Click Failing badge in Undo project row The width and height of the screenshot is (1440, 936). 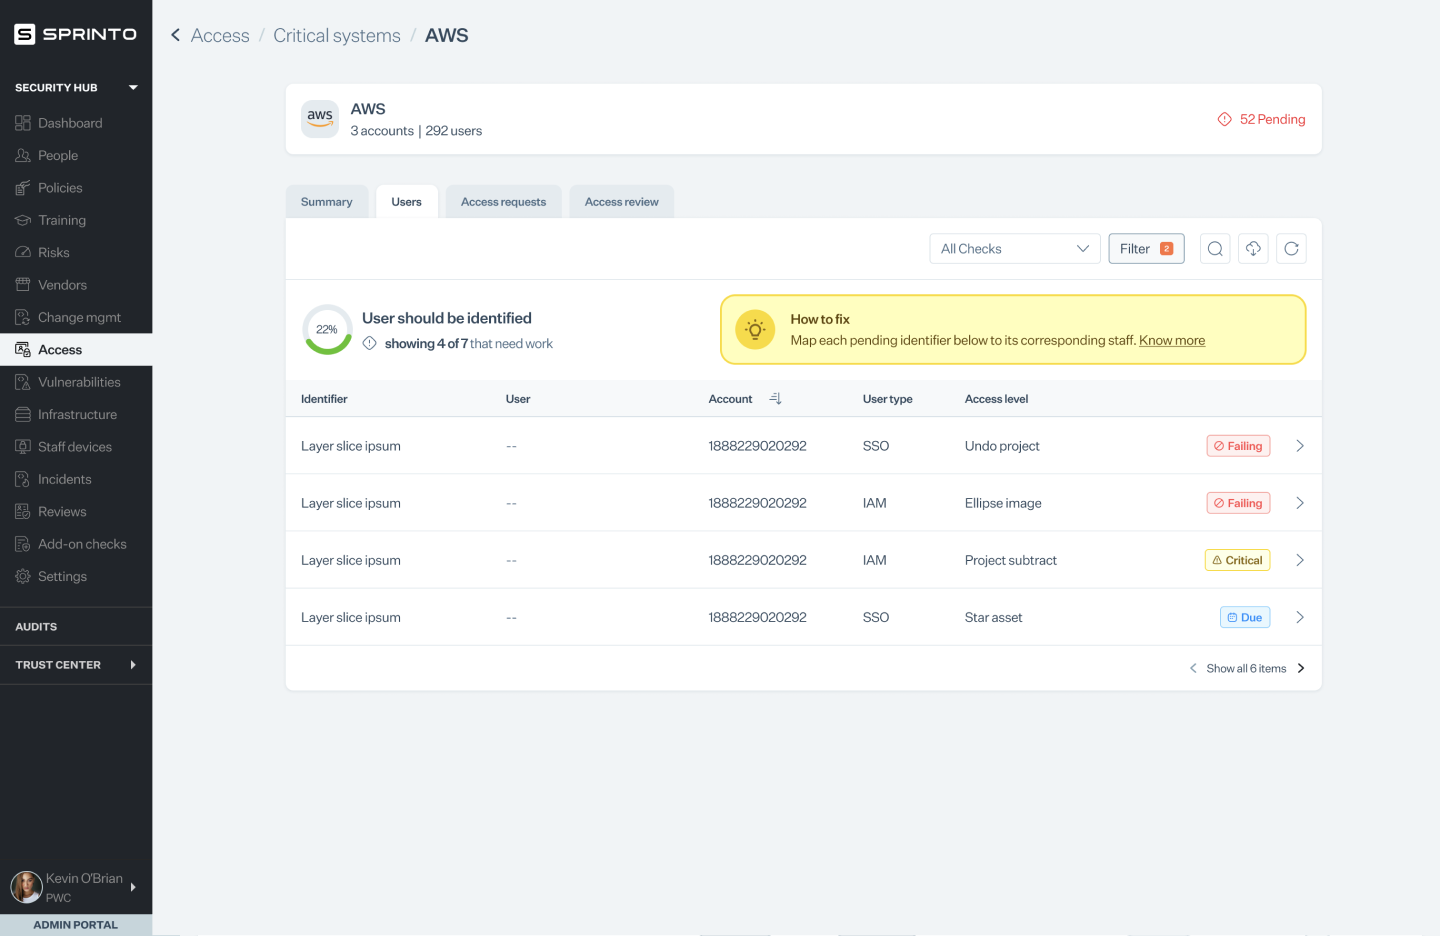pos(1238,446)
